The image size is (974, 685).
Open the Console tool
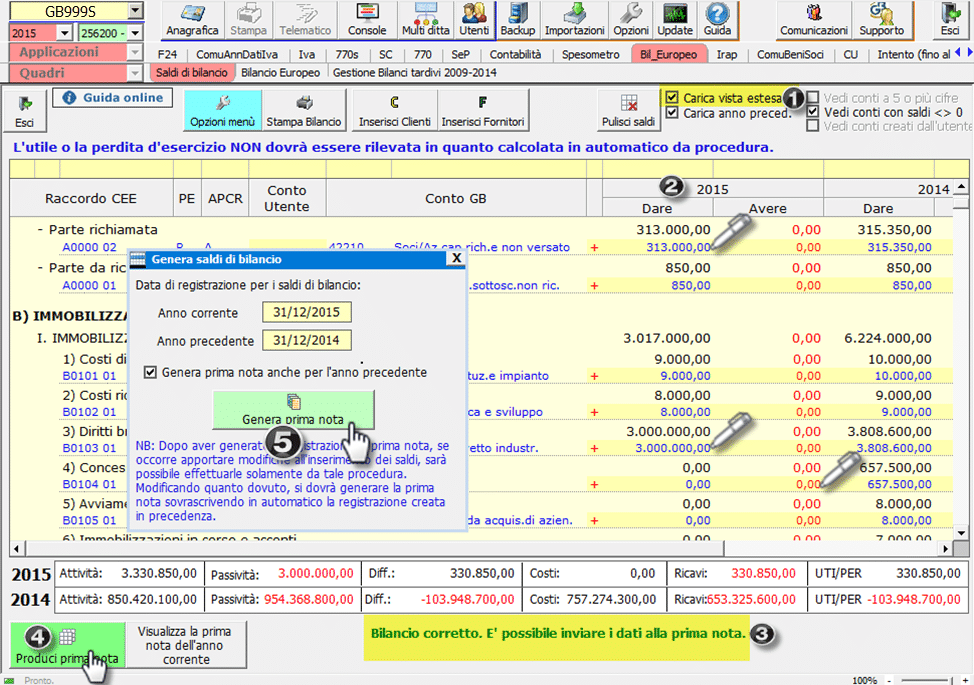[366, 20]
